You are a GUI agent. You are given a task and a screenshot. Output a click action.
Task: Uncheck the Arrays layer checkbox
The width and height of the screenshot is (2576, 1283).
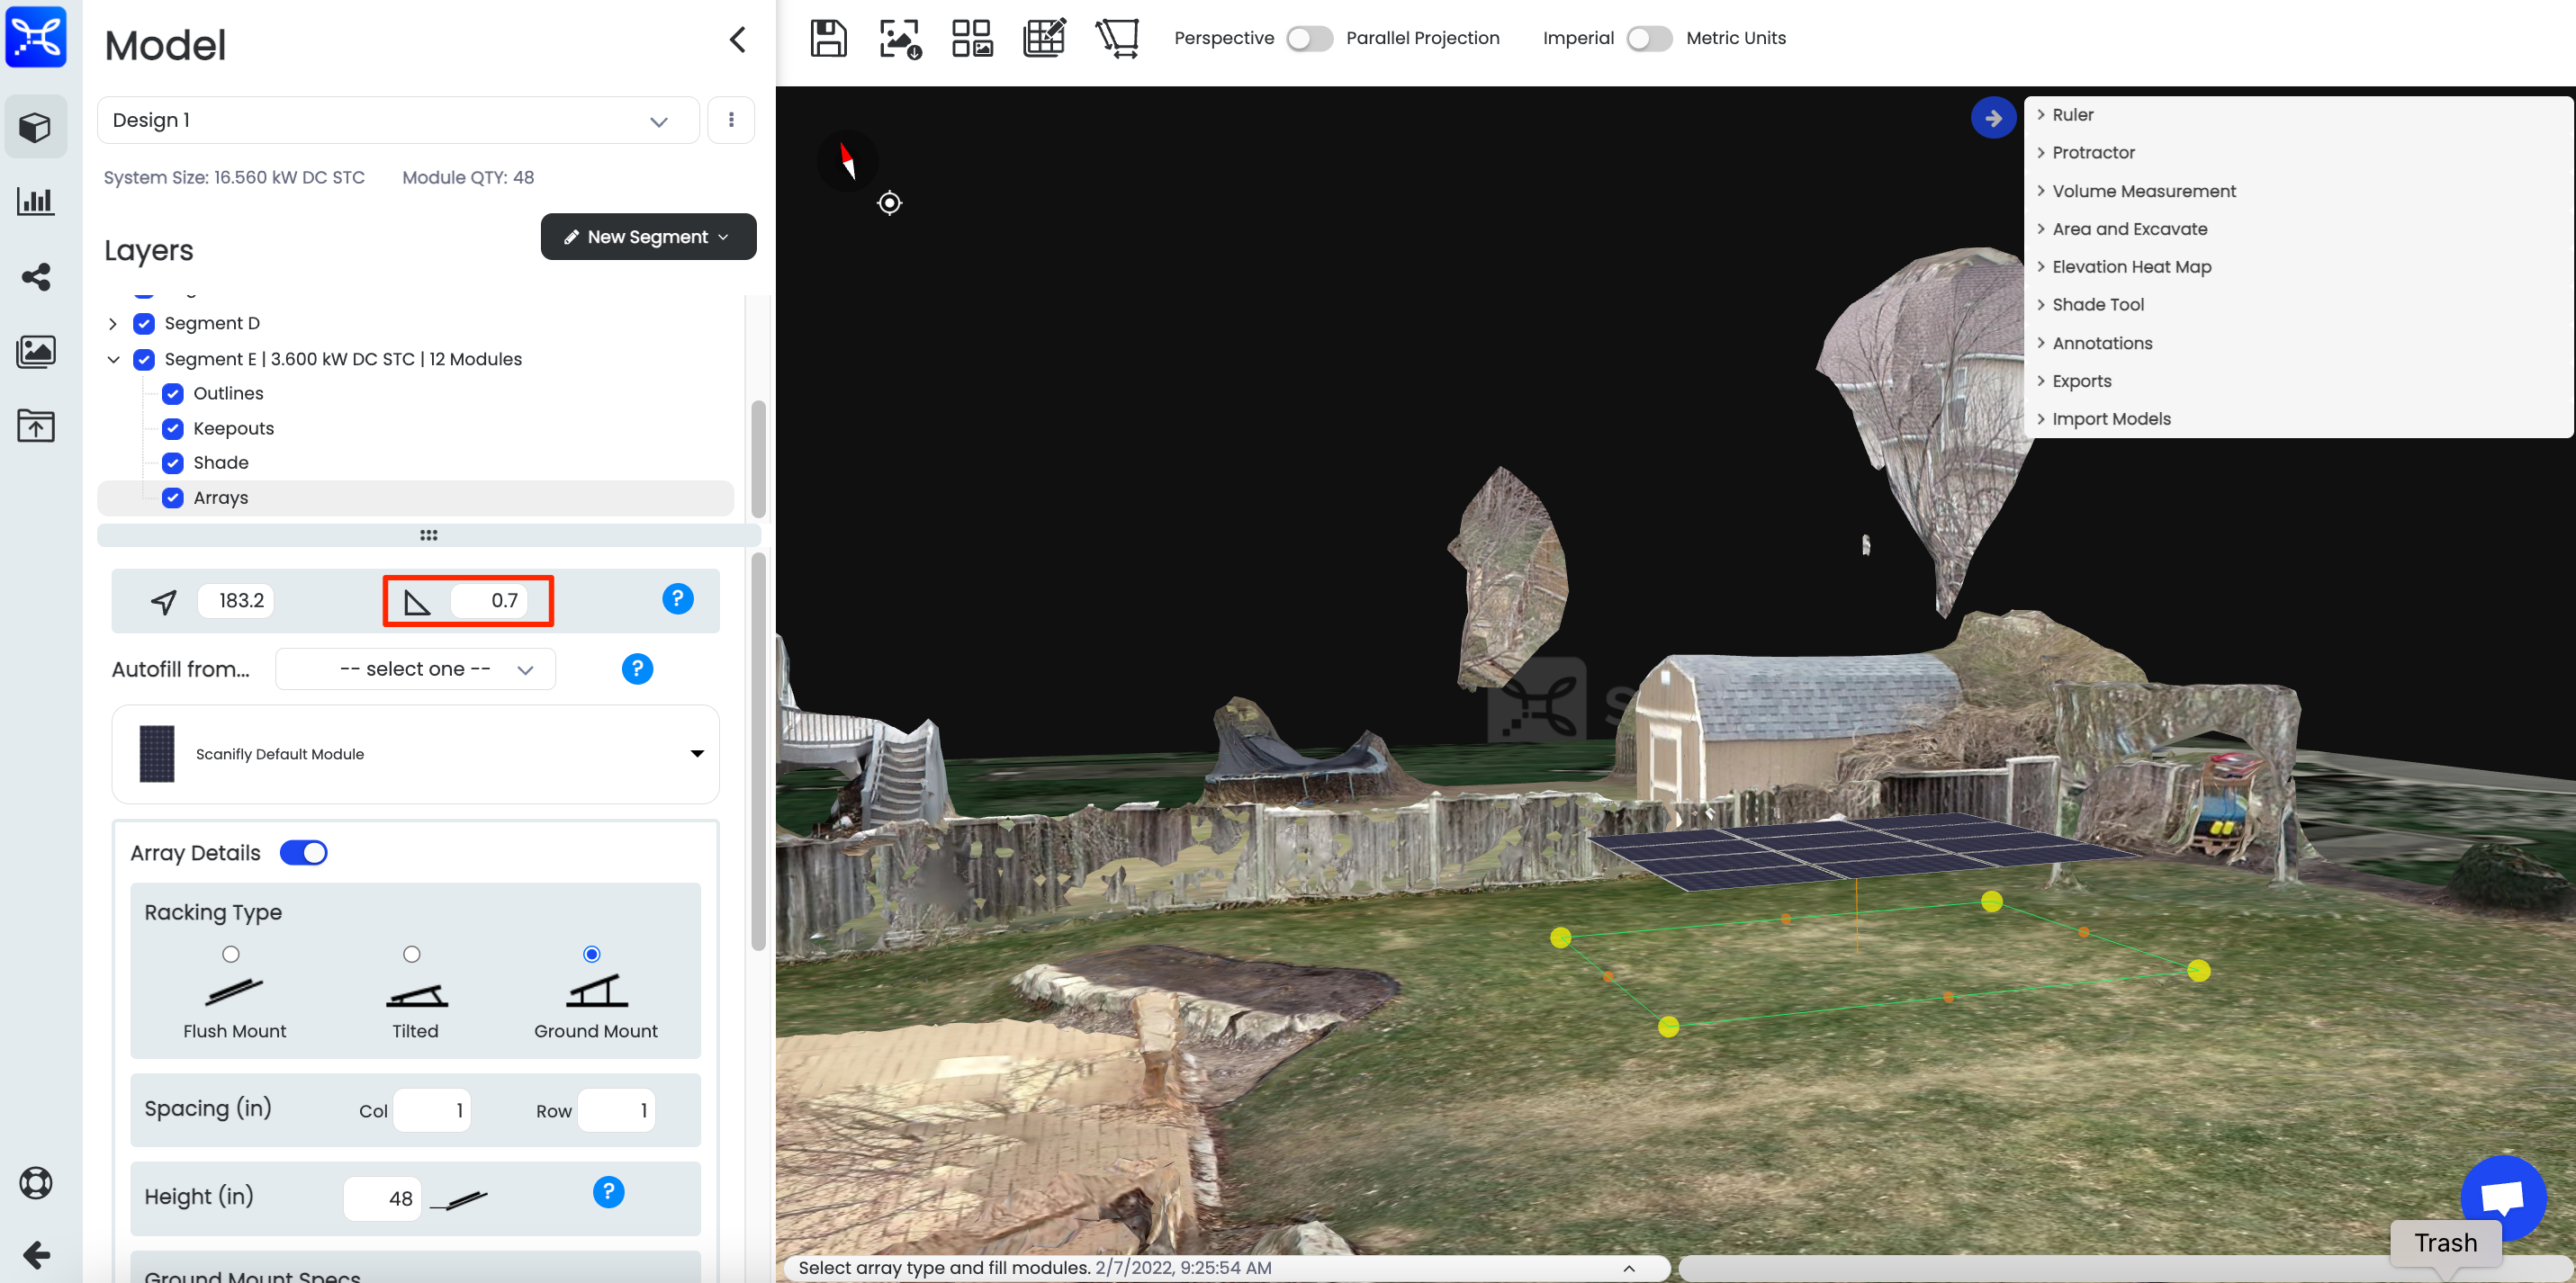(x=173, y=498)
